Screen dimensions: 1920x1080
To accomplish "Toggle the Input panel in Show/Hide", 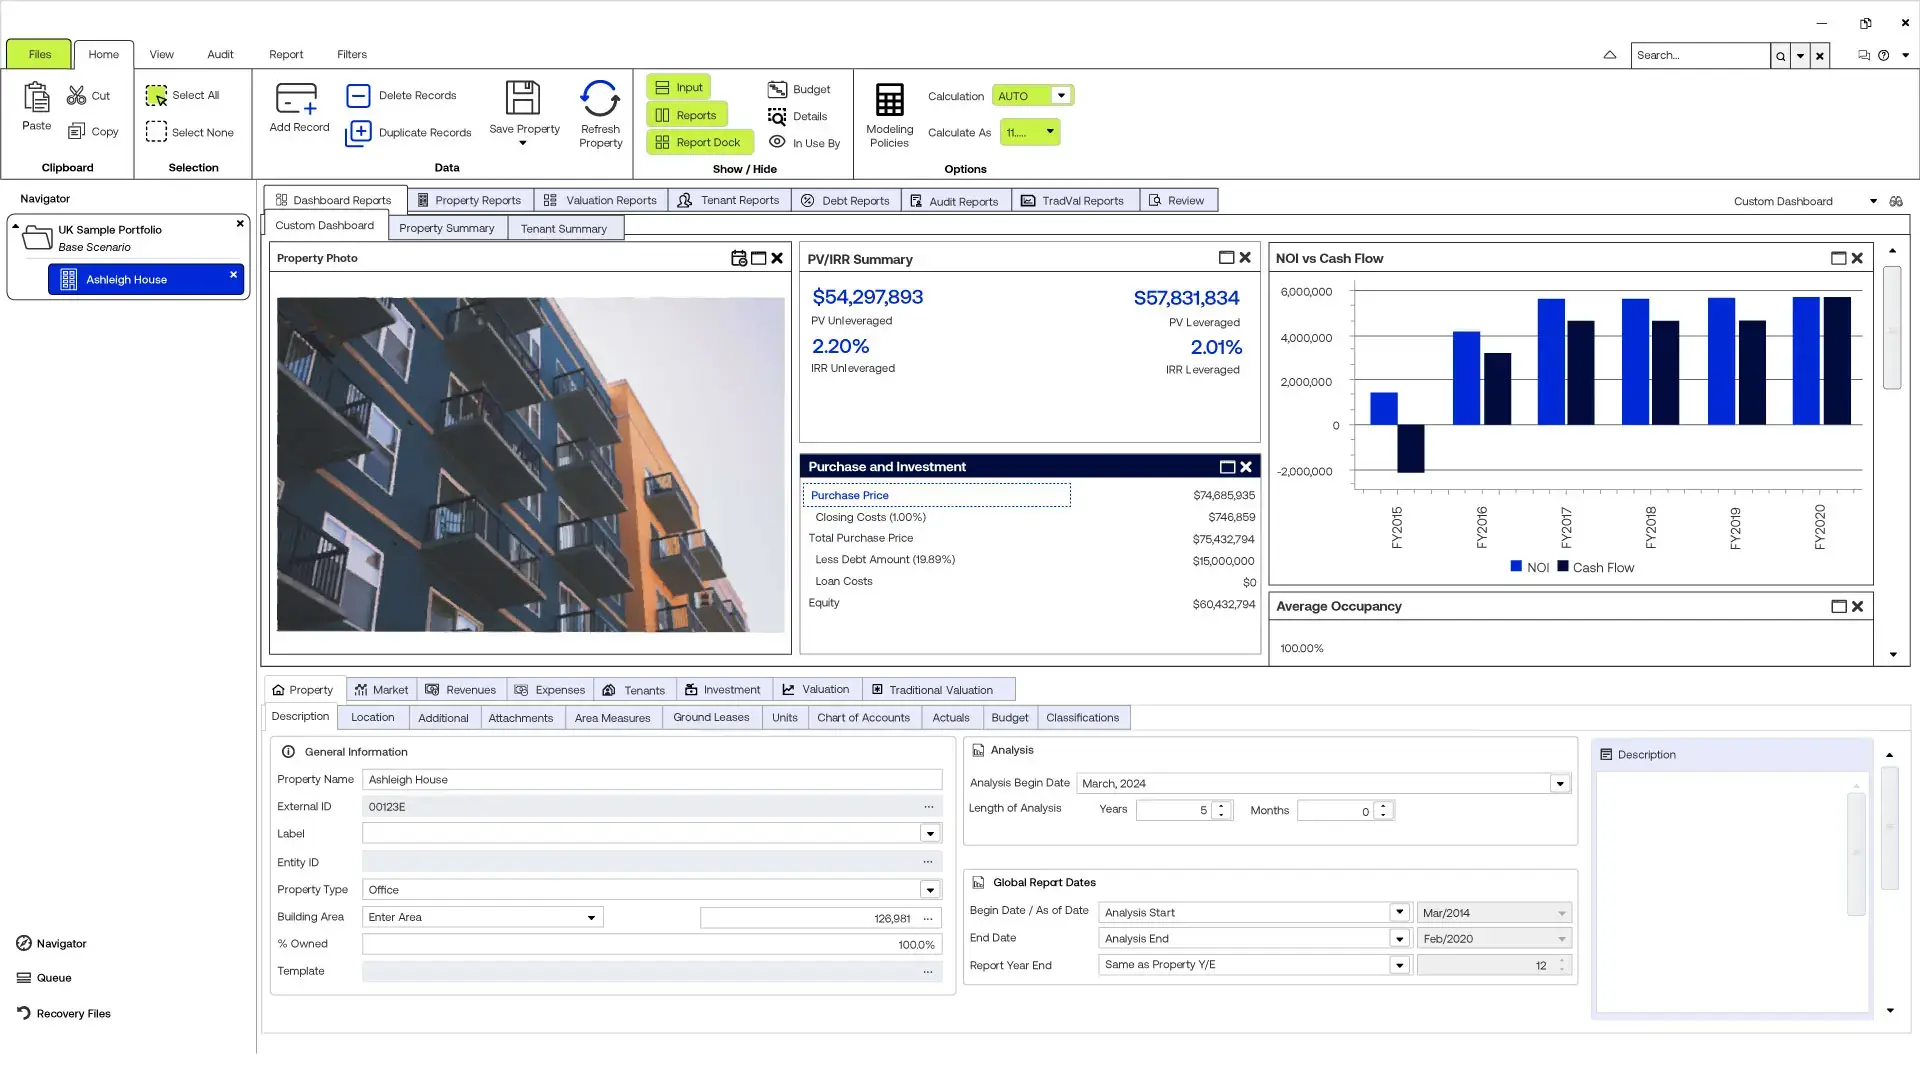I will click(679, 87).
